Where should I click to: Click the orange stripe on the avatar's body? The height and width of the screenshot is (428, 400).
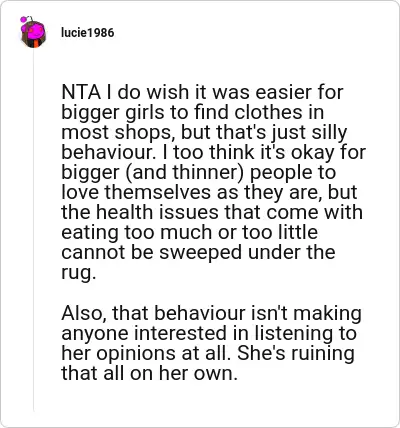[35, 43]
